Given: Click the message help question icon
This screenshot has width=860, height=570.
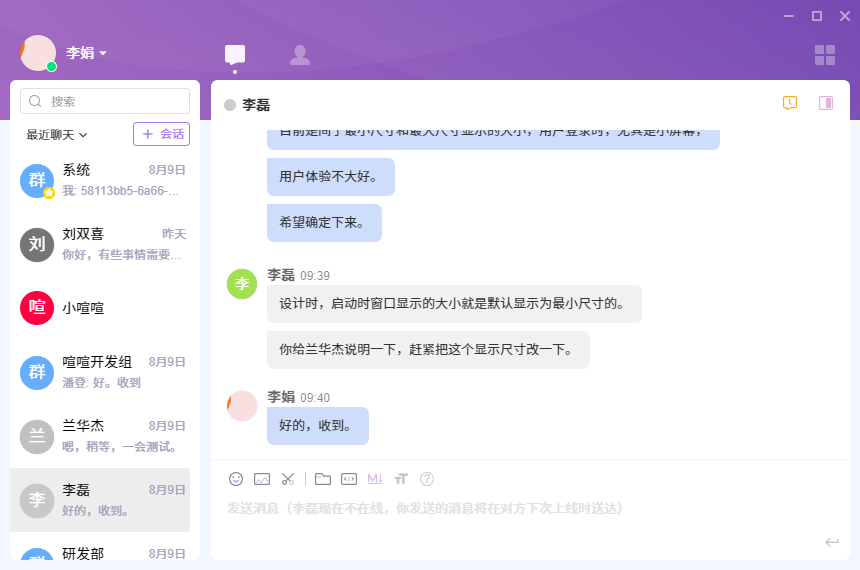Looking at the screenshot, I should point(427,479).
